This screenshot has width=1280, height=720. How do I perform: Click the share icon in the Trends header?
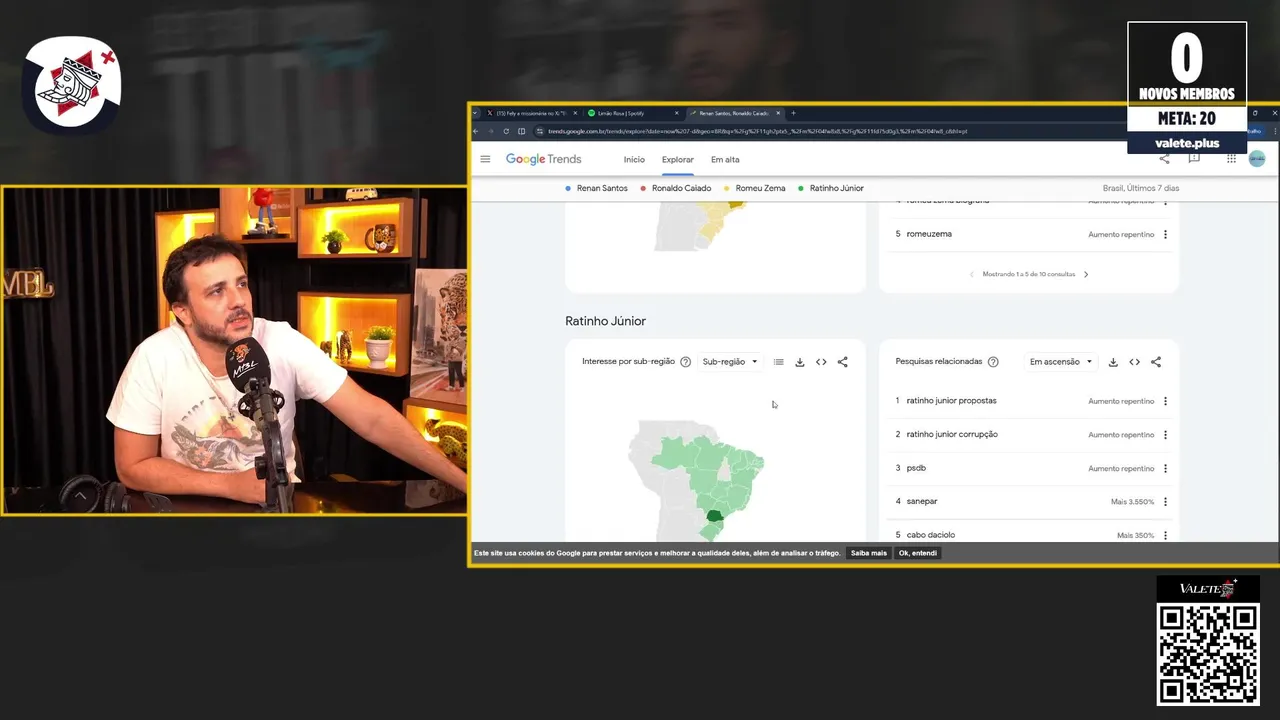[1164, 158]
